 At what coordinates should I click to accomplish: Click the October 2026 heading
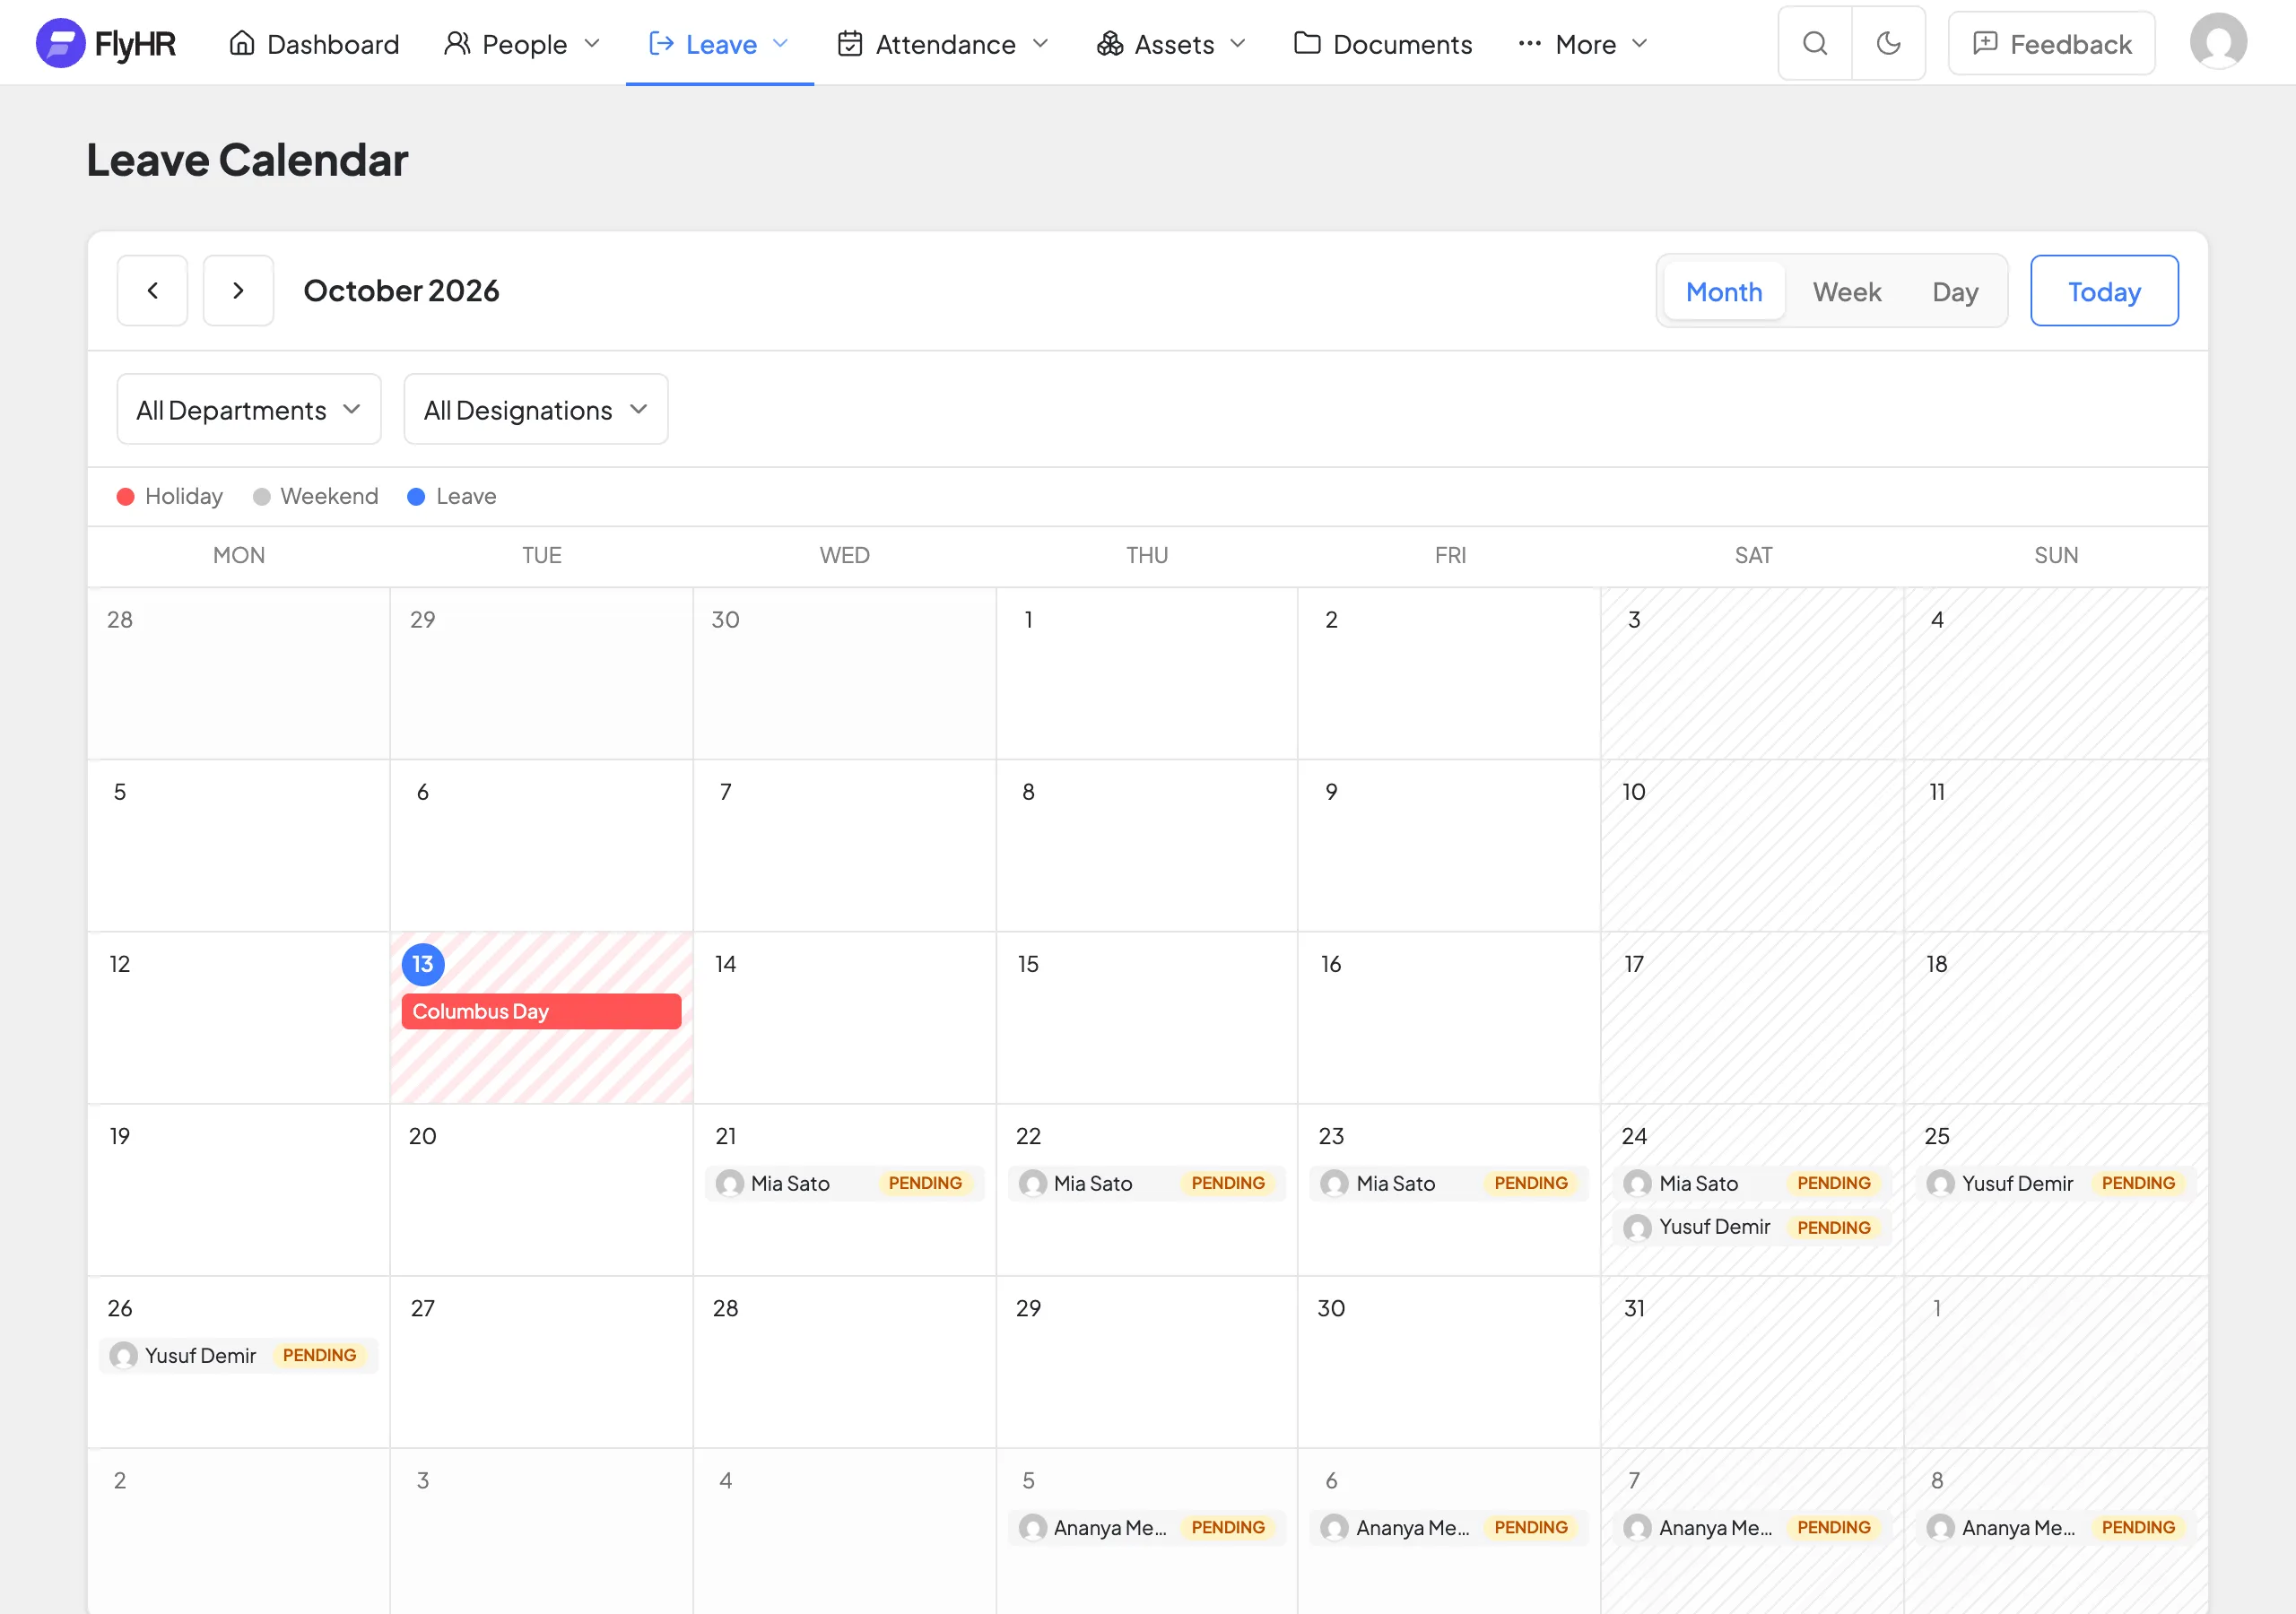pyautogui.click(x=401, y=290)
